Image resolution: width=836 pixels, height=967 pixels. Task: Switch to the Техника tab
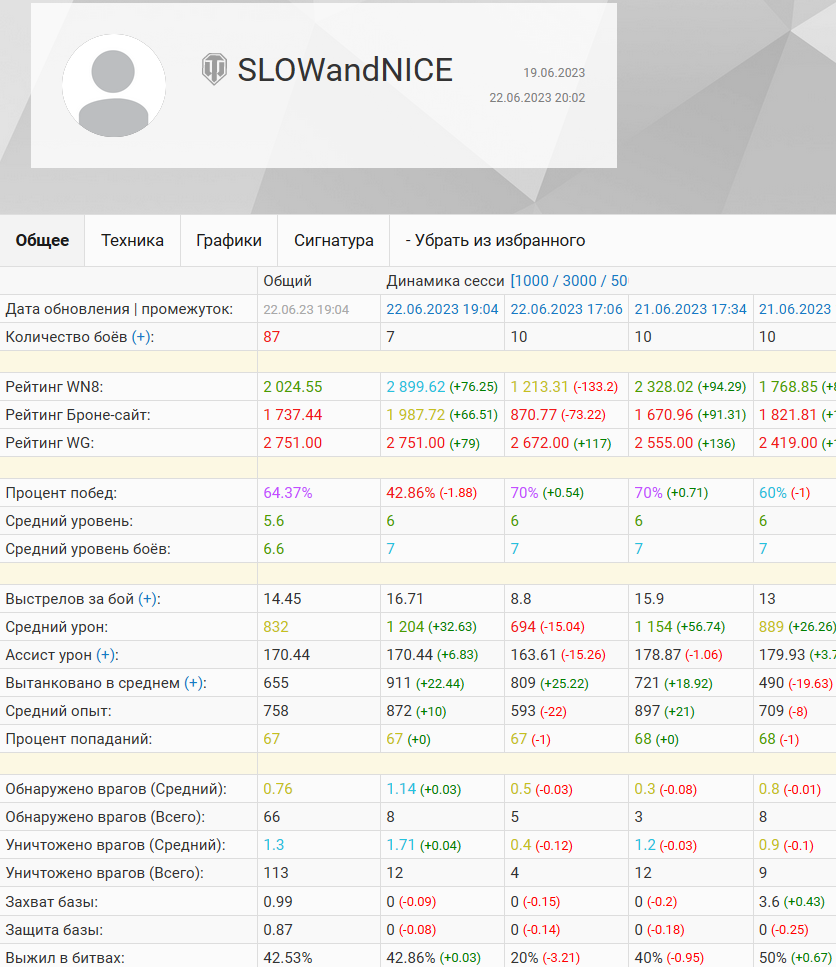(133, 241)
